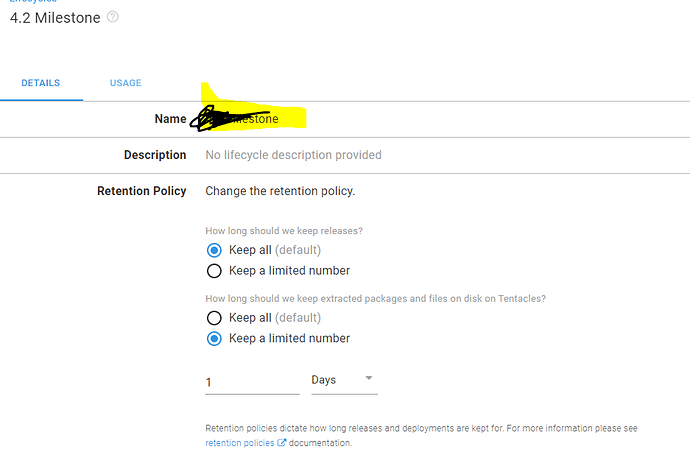Click the '4.2 Milestone' page title
The width and height of the screenshot is (690, 466).
point(55,18)
